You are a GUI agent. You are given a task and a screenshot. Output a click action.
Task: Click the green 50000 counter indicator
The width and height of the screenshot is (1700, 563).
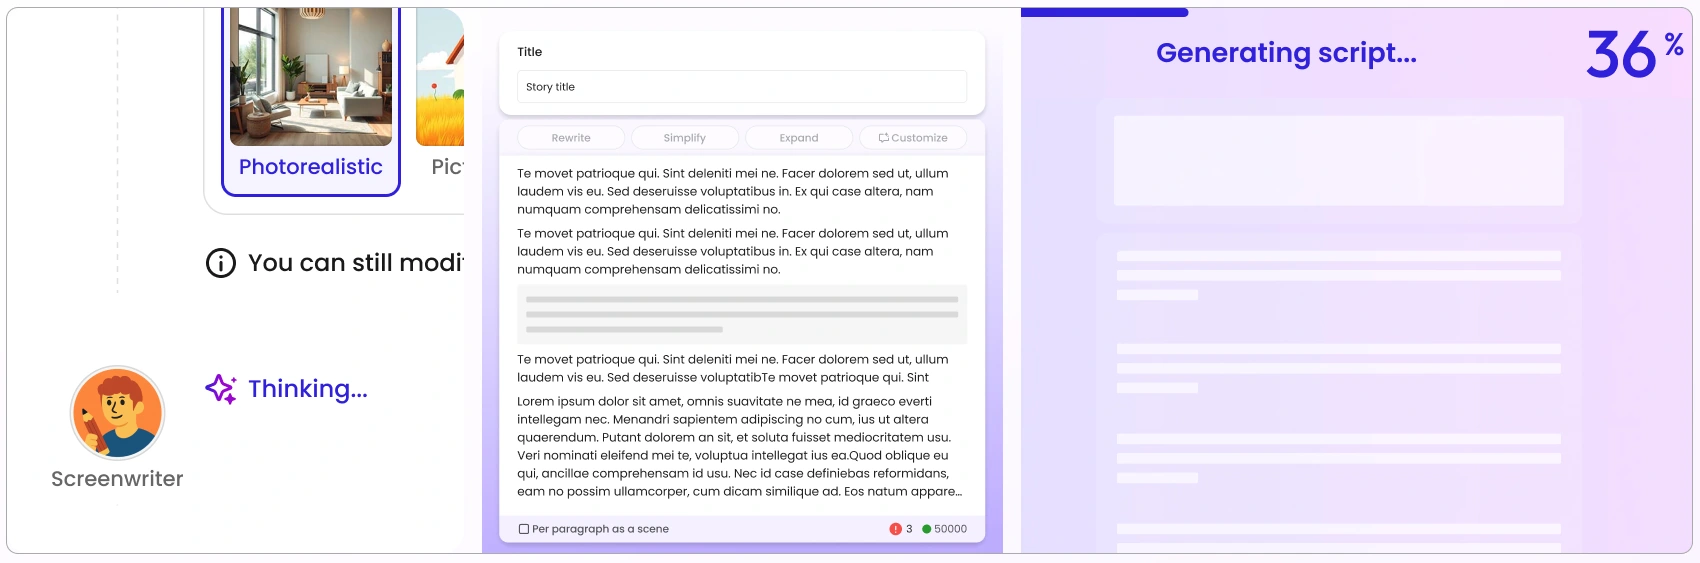[945, 529]
